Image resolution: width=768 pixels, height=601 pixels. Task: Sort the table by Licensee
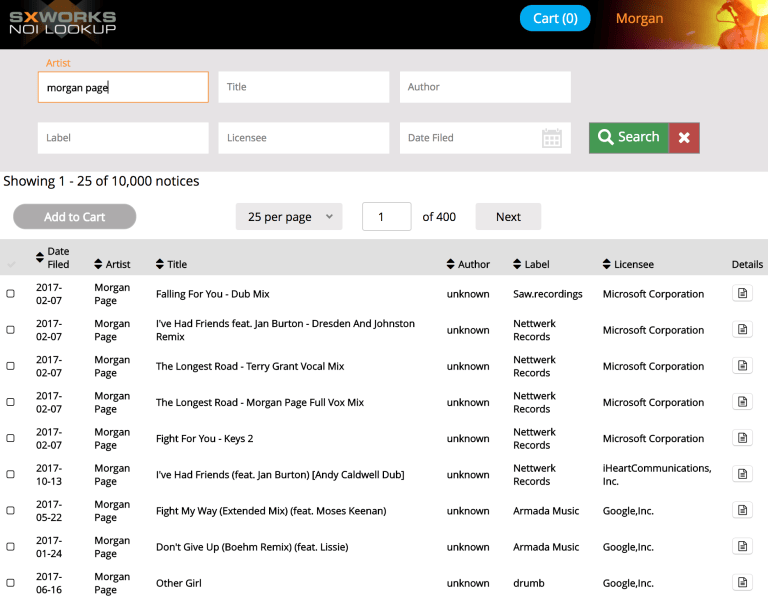click(x=606, y=264)
